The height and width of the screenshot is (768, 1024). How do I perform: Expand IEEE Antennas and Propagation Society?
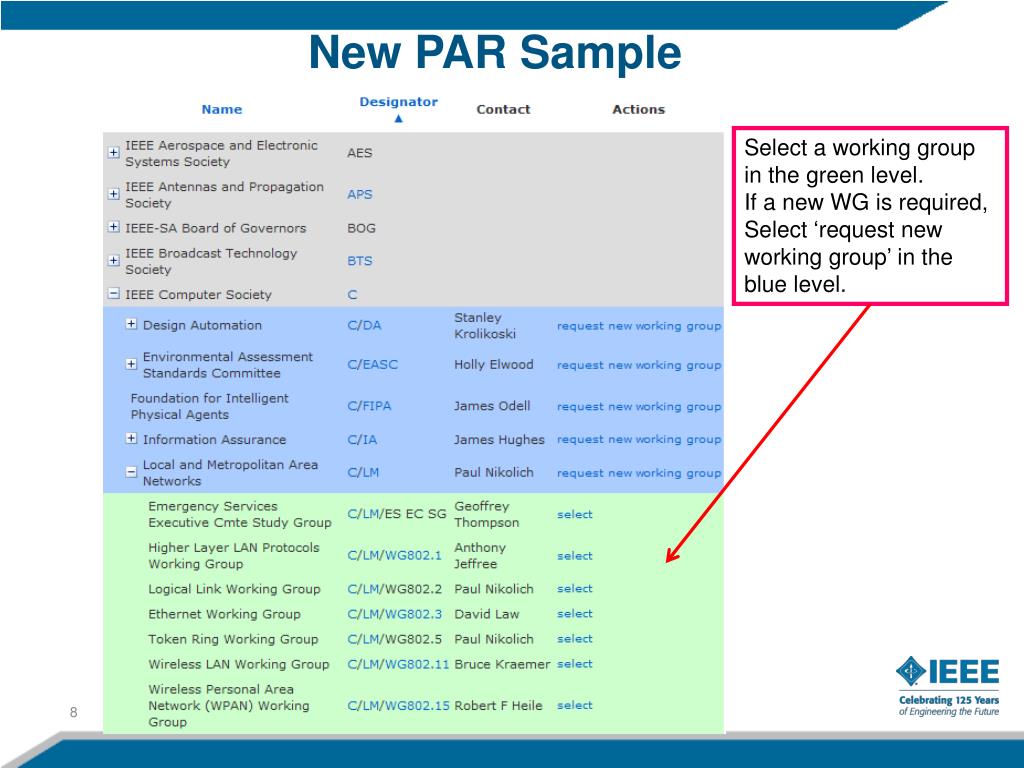pos(114,194)
